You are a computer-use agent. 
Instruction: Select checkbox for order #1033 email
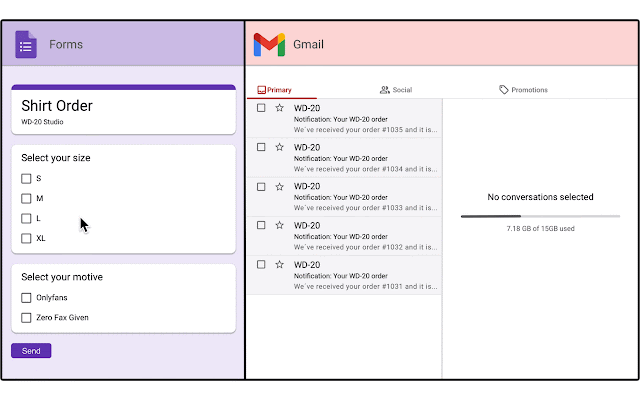[261, 187]
